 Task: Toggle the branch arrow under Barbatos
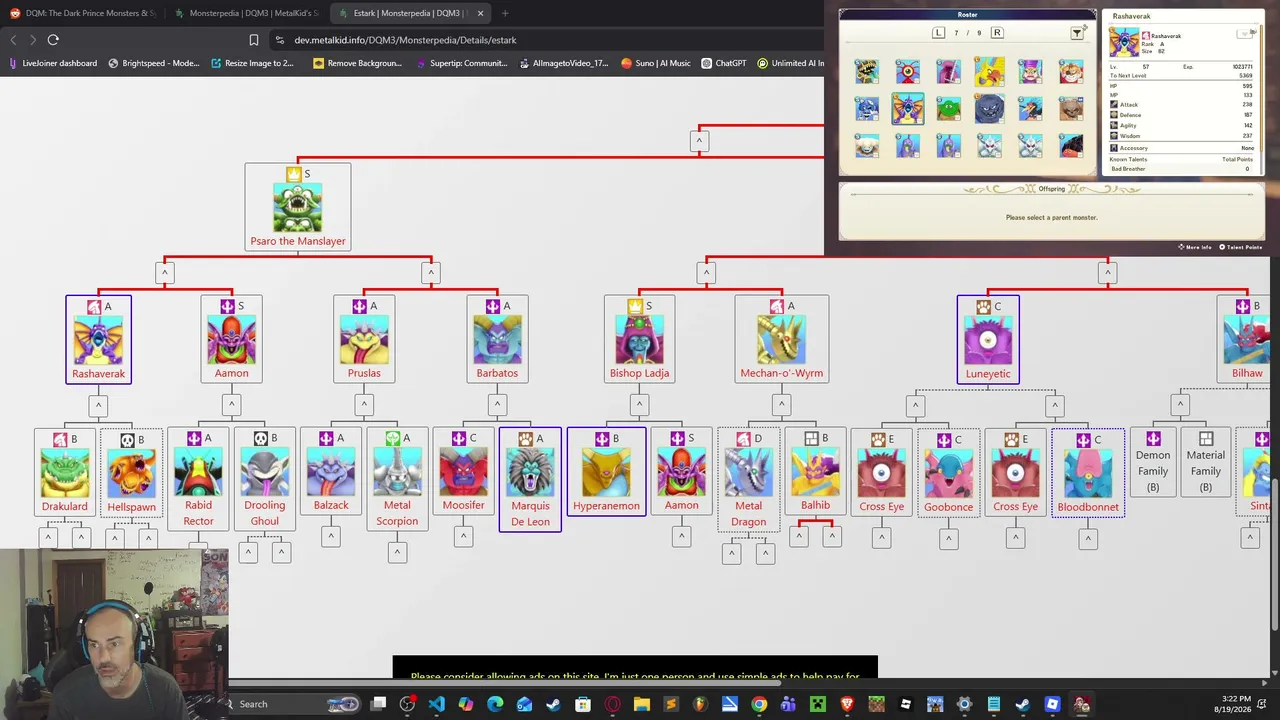(497, 406)
